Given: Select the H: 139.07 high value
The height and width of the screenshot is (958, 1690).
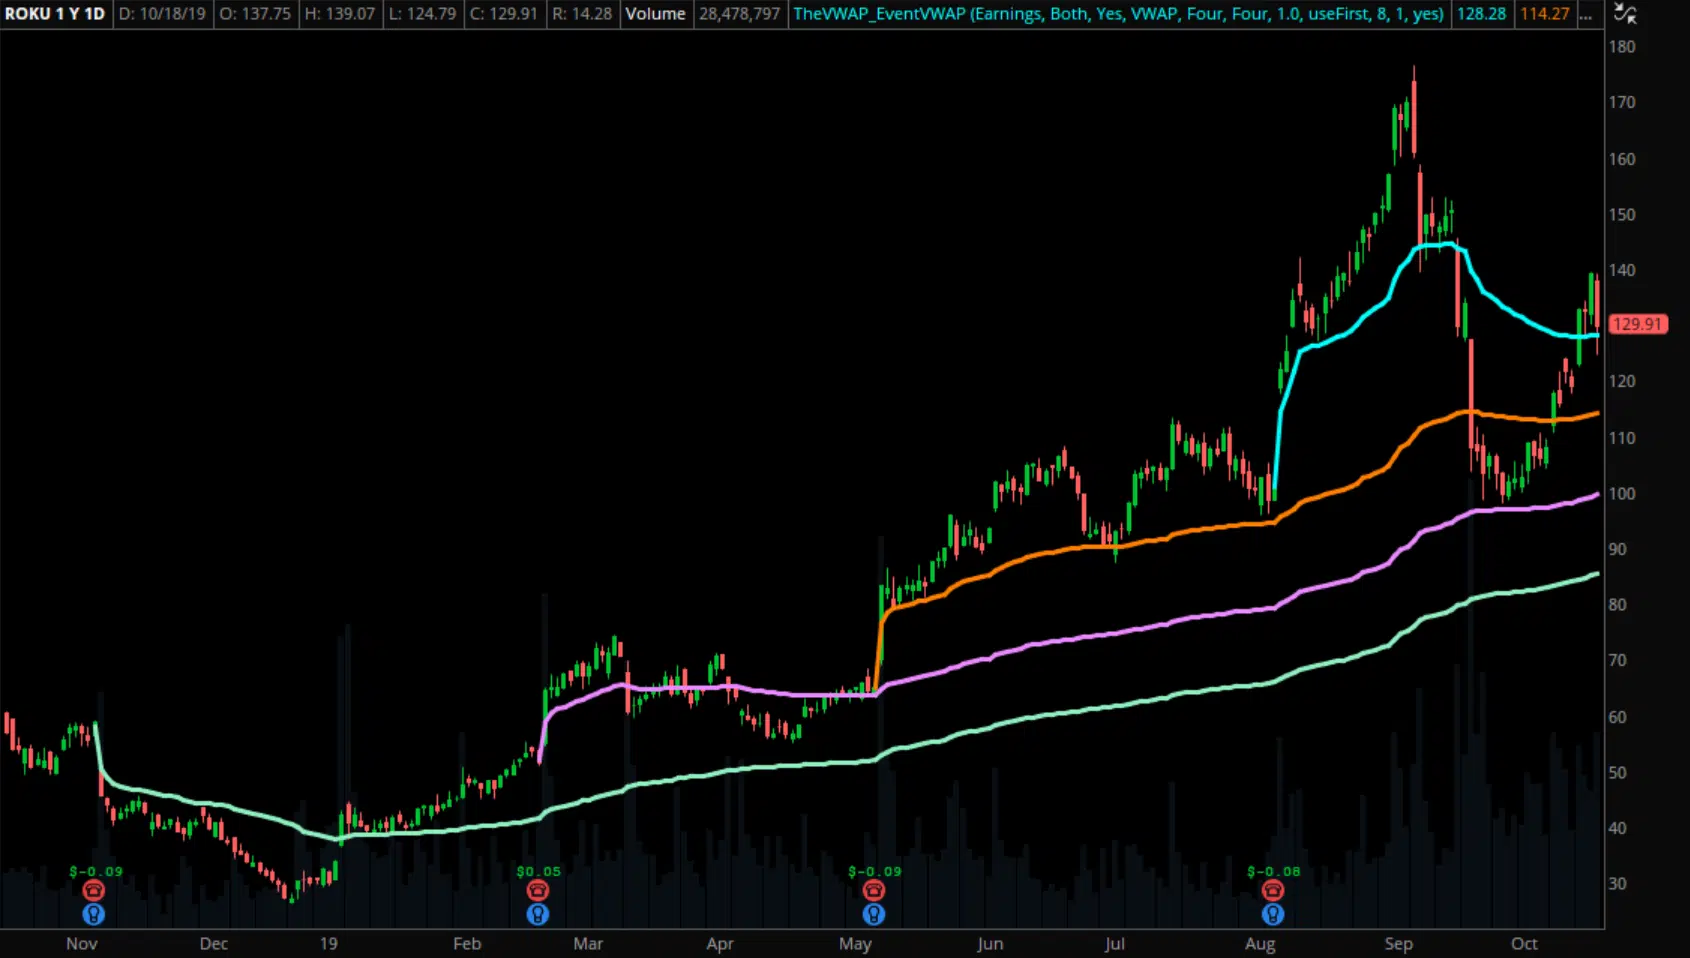Looking at the screenshot, I should click(340, 14).
